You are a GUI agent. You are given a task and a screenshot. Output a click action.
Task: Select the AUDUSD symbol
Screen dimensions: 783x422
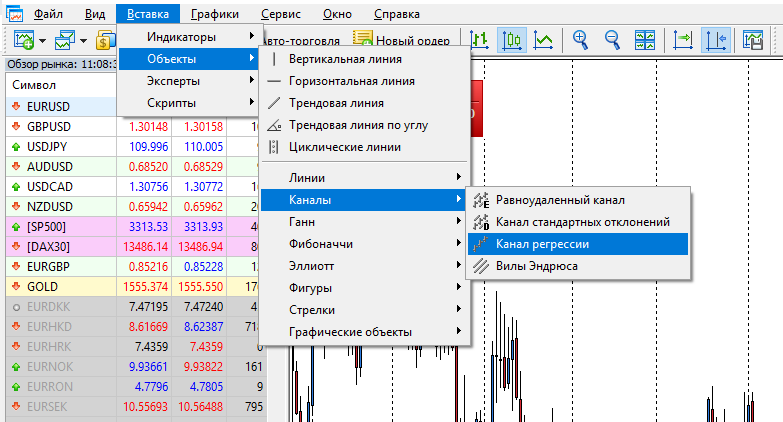50,166
